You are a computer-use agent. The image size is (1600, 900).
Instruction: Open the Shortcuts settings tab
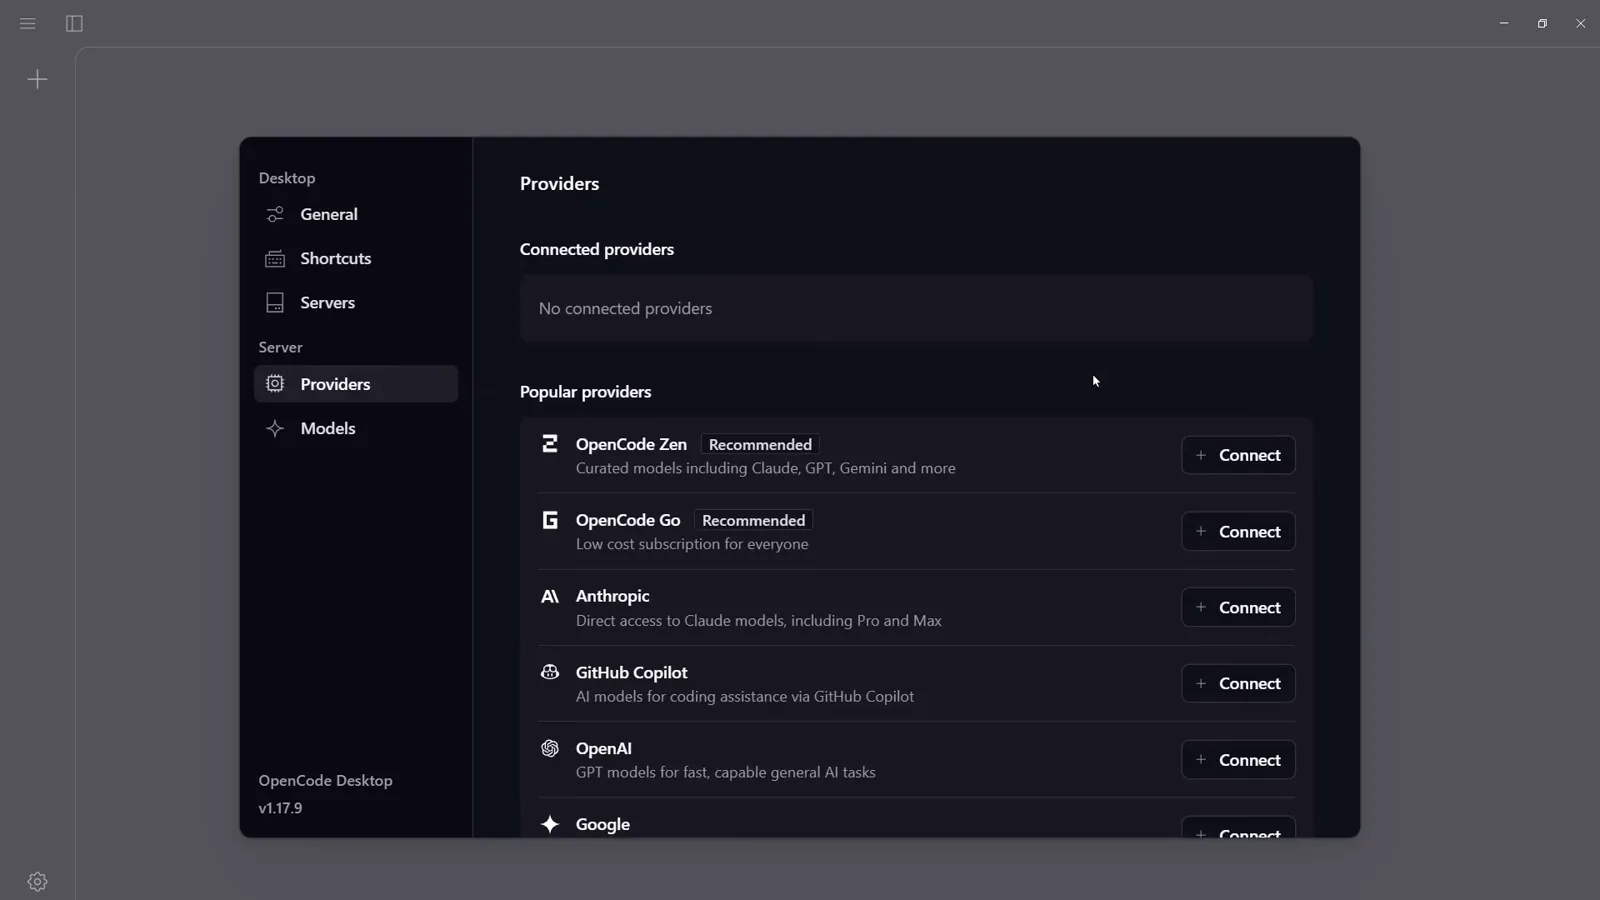[x=356, y=258]
